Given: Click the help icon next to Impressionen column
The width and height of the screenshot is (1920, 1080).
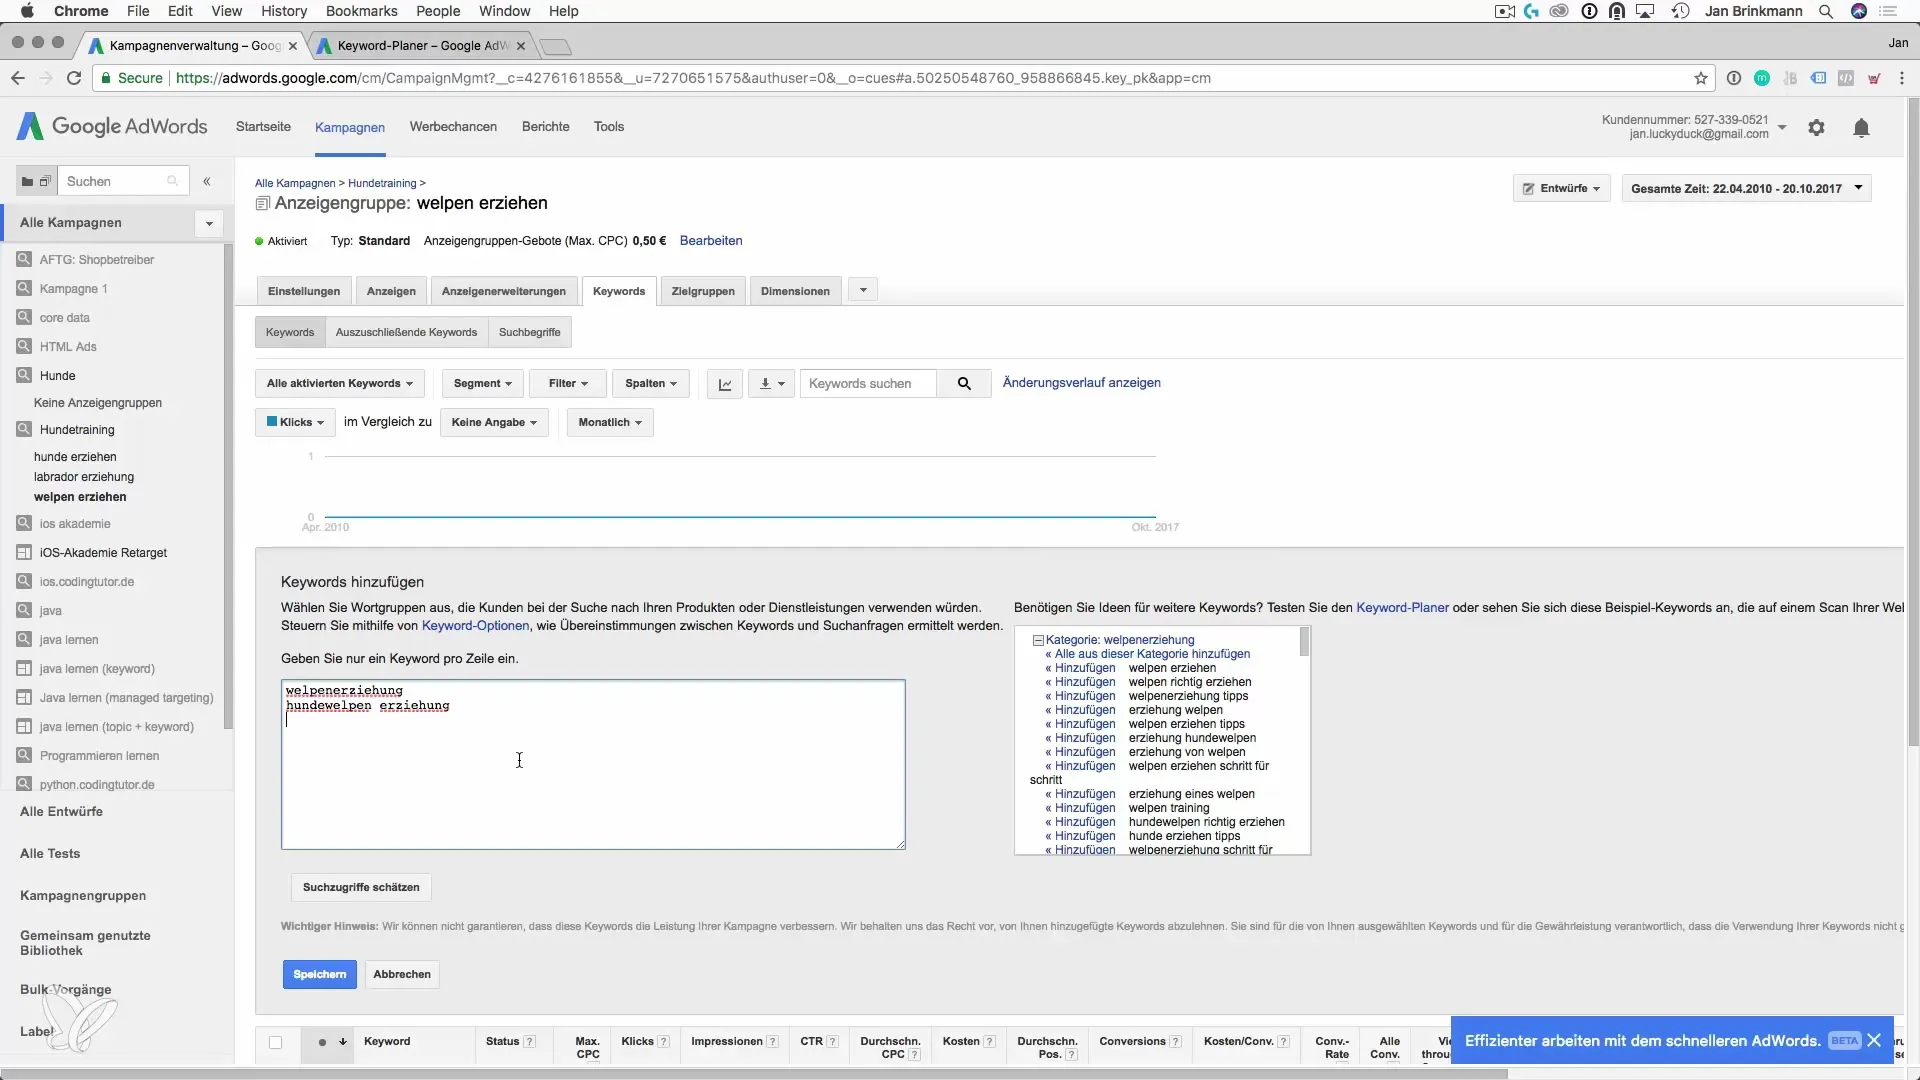Looking at the screenshot, I should (x=772, y=1041).
